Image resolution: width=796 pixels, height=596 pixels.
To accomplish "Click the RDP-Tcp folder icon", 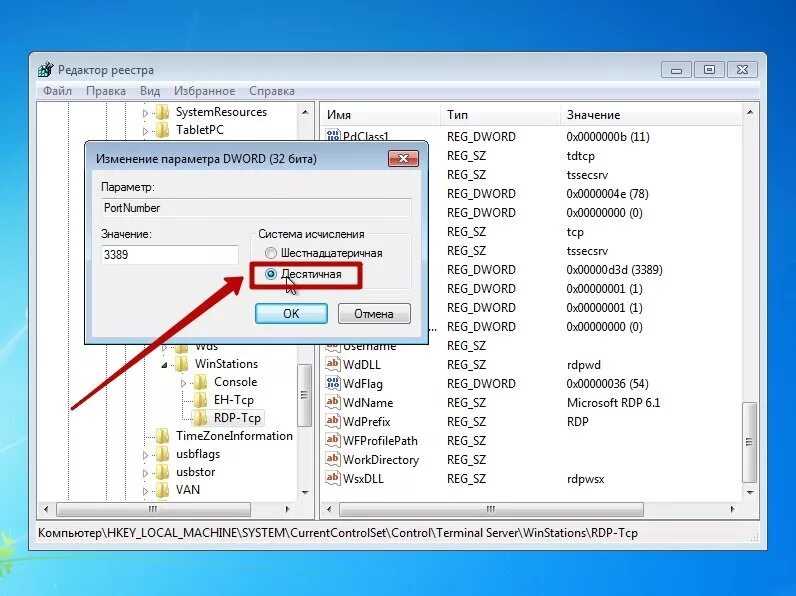I will pos(201,418).
